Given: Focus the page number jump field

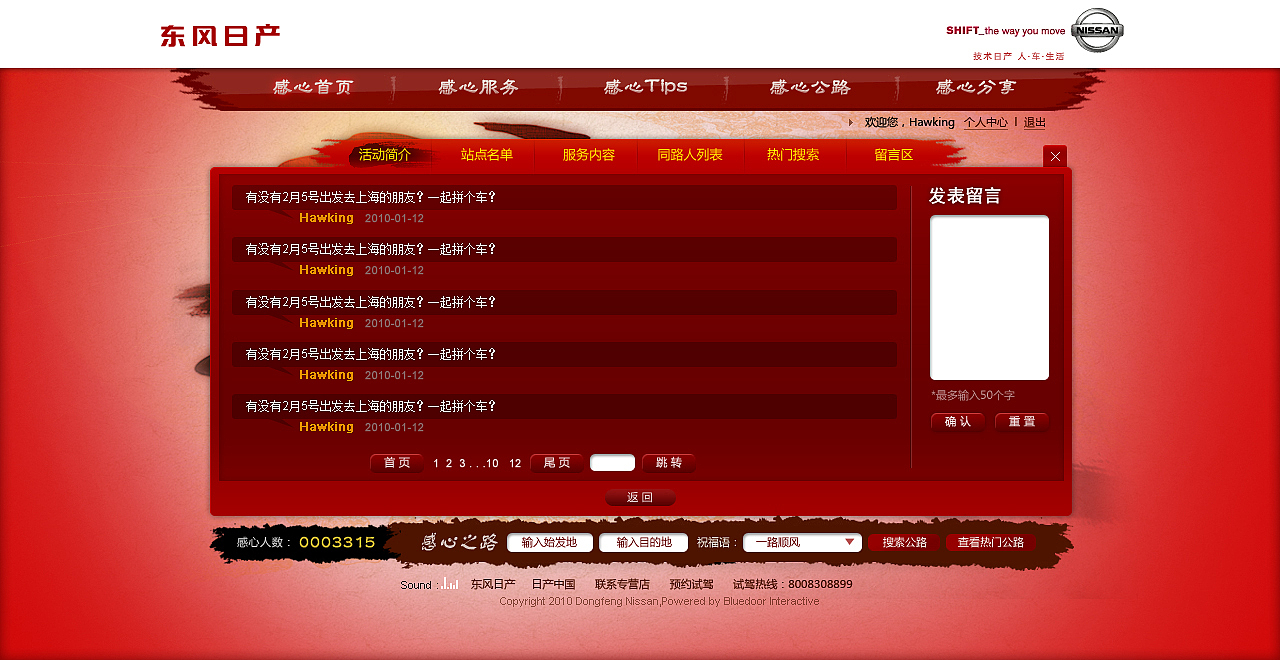Looking at the screenshot, I should pyautogui.click(x=613, y=463).
